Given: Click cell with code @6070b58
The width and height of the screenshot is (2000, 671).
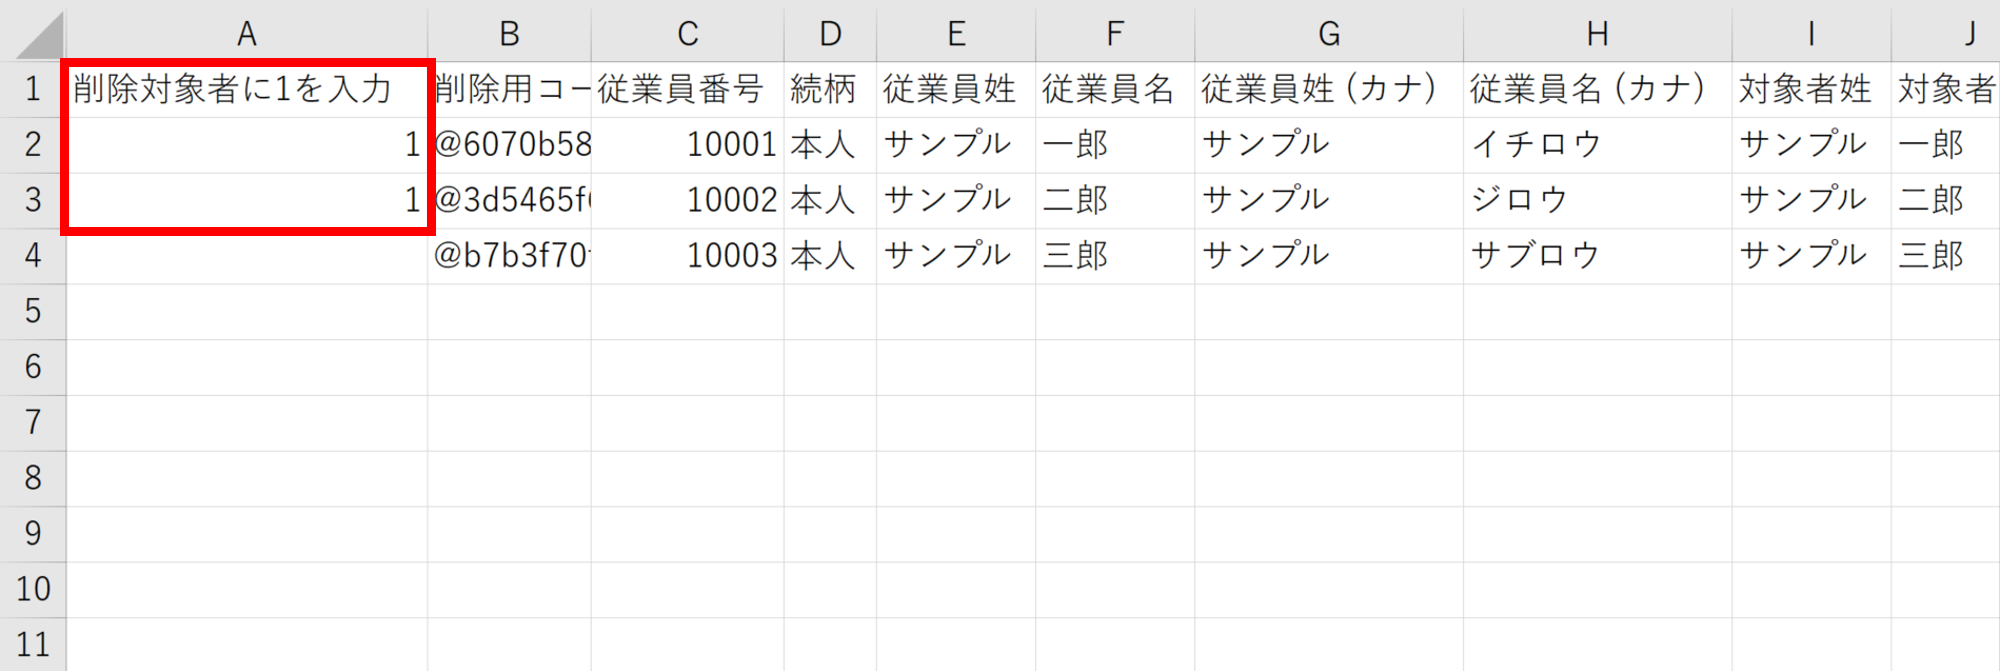Looking at the screenshot, I should coord(510,145).
